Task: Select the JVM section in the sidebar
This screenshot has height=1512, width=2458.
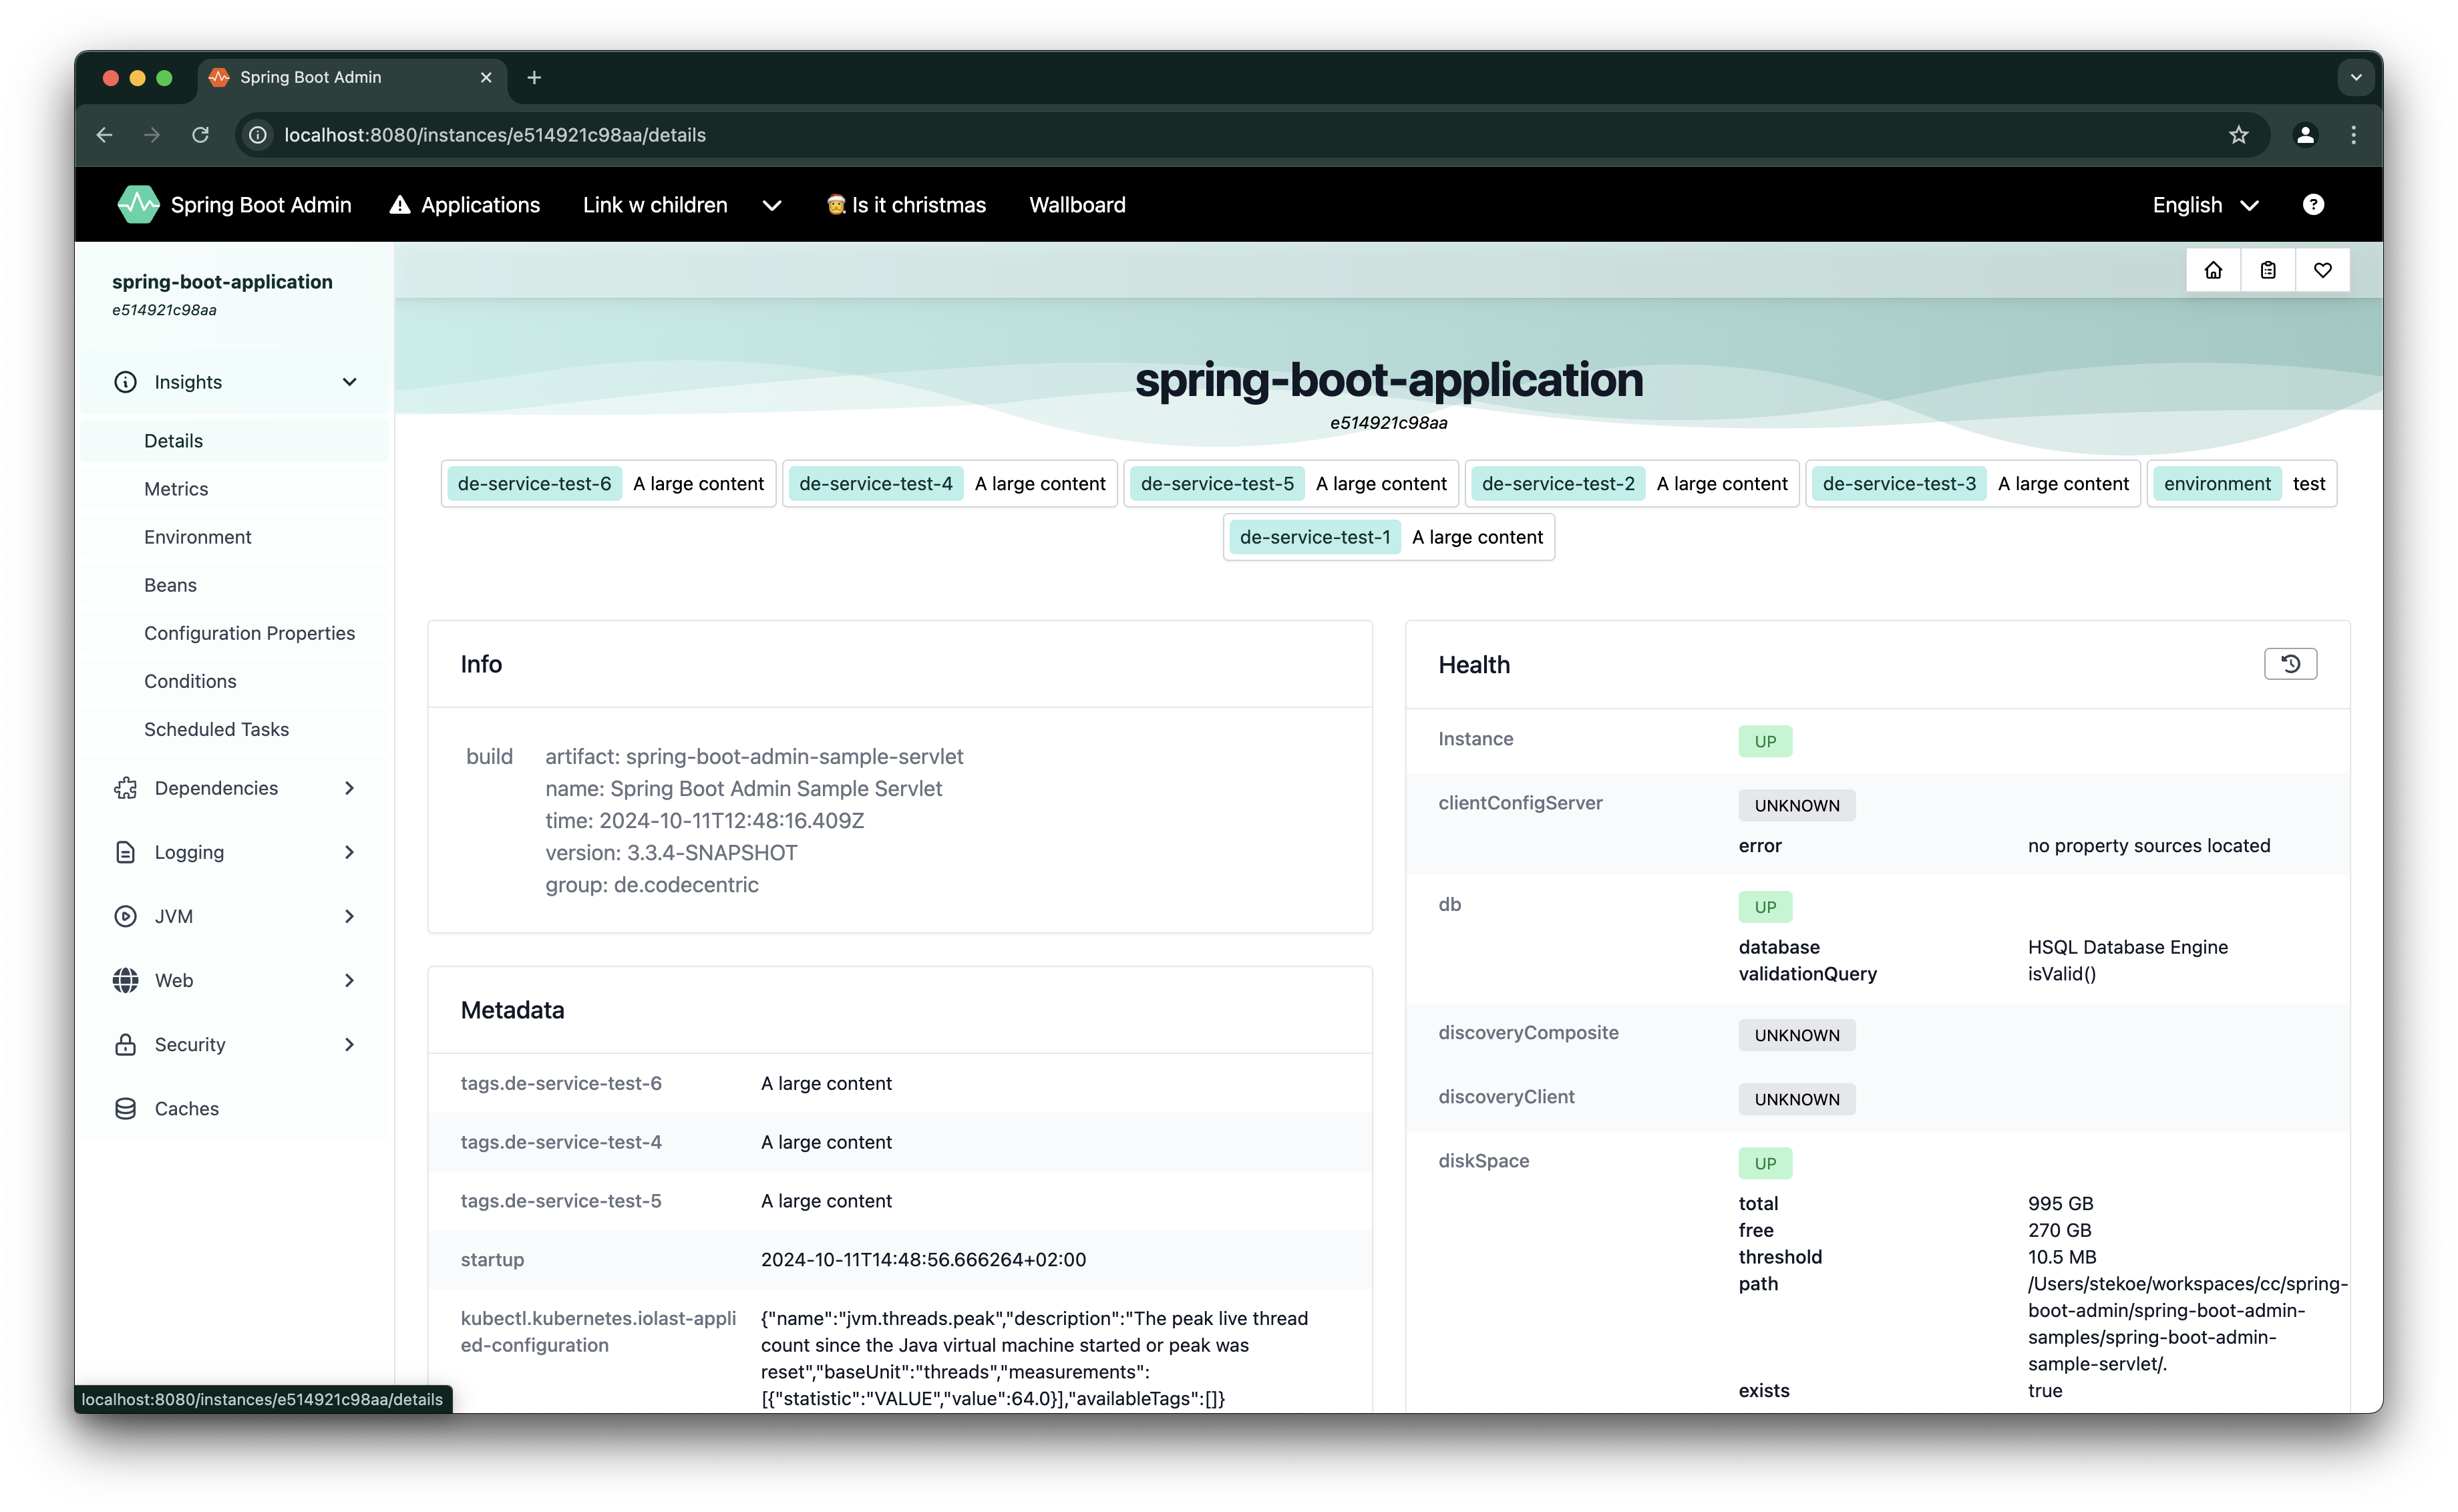Action: coord(174,915)
